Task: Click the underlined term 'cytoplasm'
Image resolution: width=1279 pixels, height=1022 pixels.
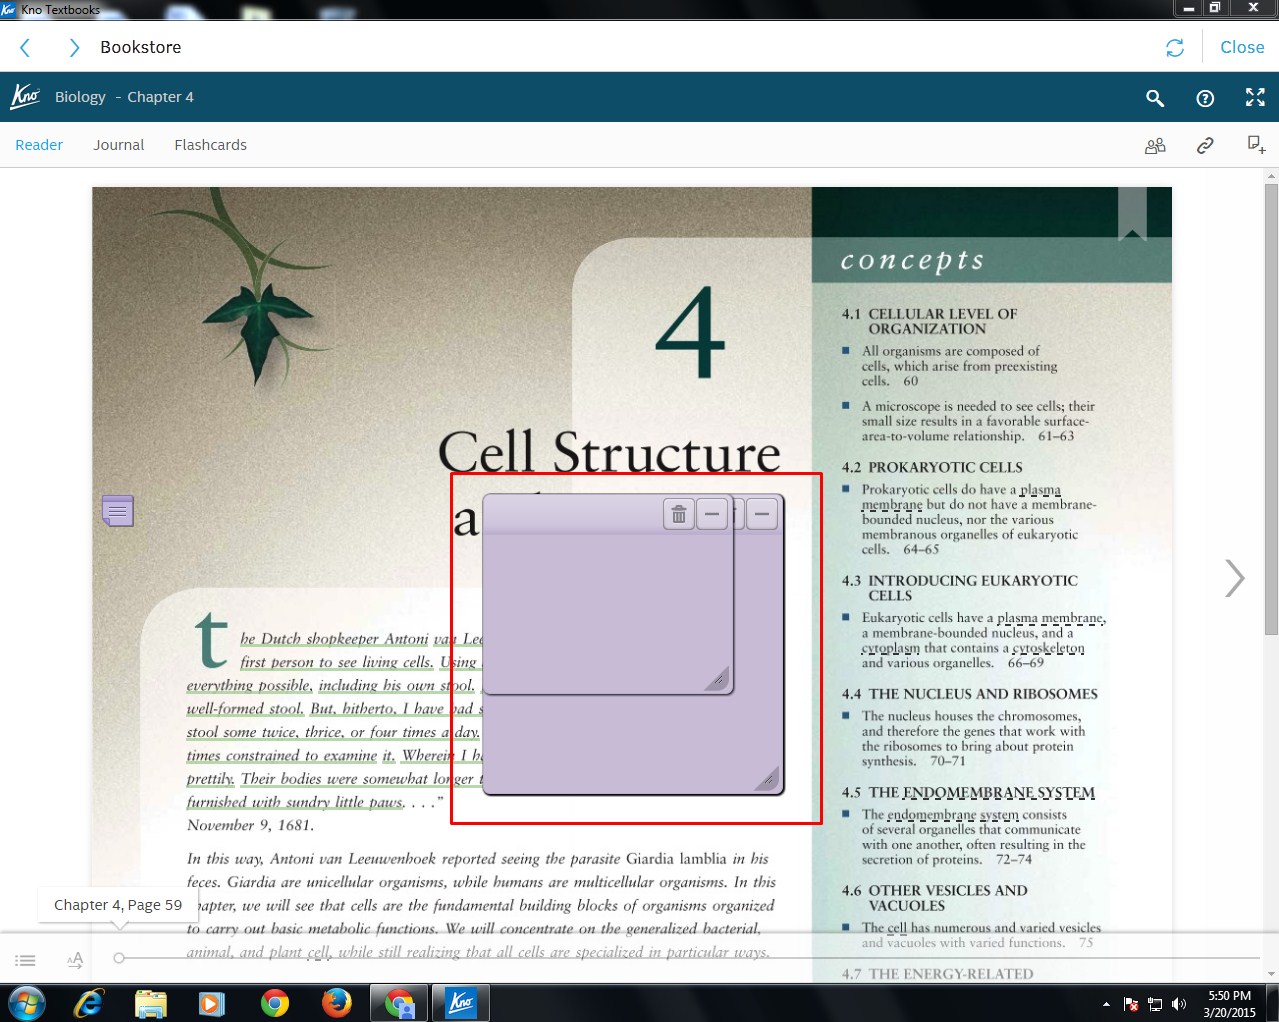Action: coord(891,648)
